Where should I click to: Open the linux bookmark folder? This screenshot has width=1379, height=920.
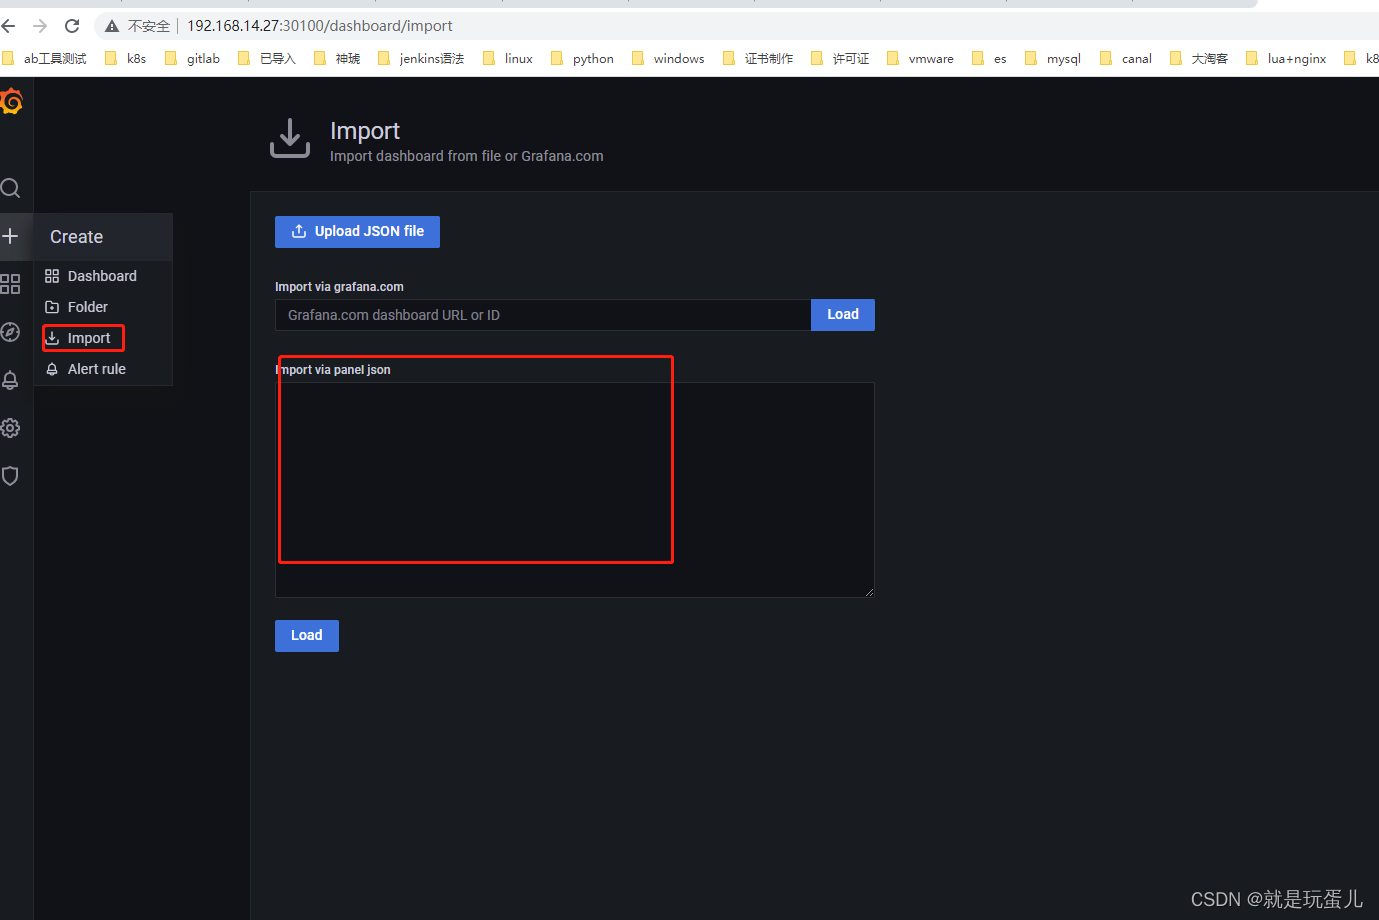(x=508, y=59)
